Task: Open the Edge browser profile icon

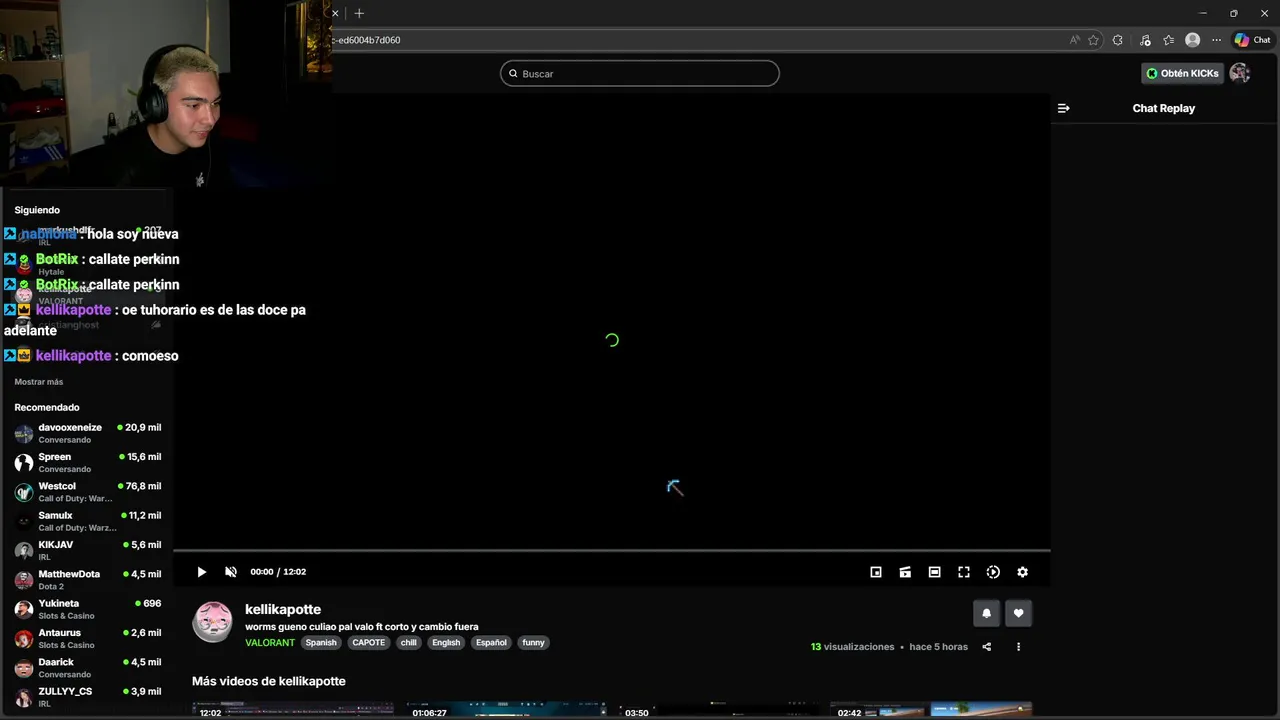Action: (x=1192, y=40)
